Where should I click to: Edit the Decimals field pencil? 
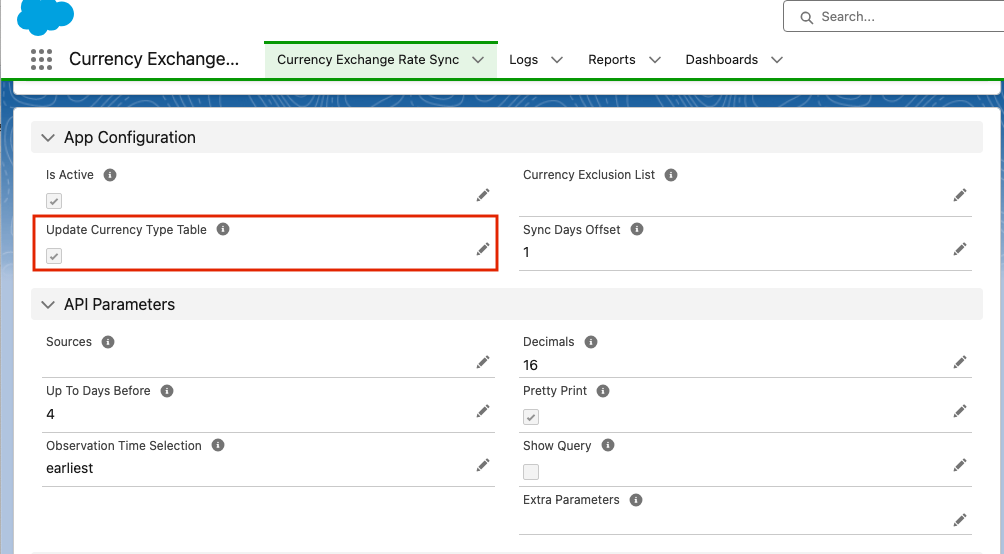pos(960,363)
